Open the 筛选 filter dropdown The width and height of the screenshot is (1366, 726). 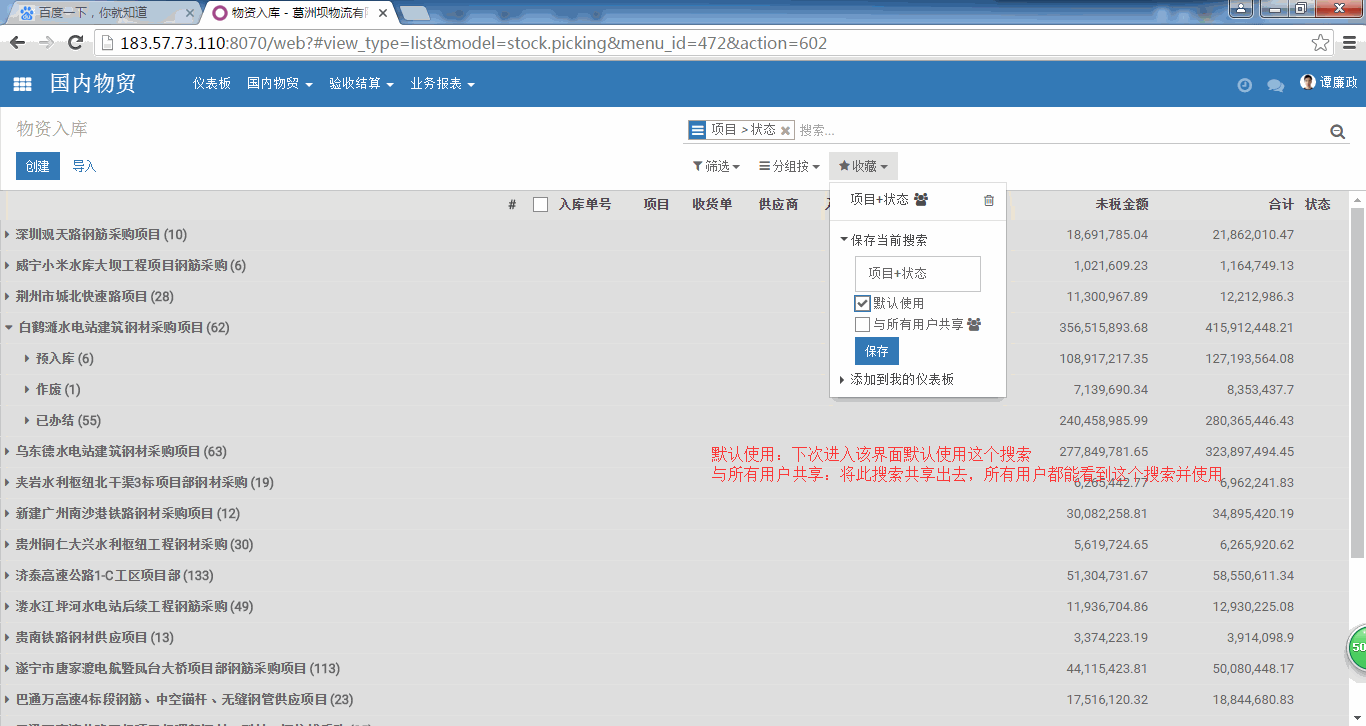point(716,166)
